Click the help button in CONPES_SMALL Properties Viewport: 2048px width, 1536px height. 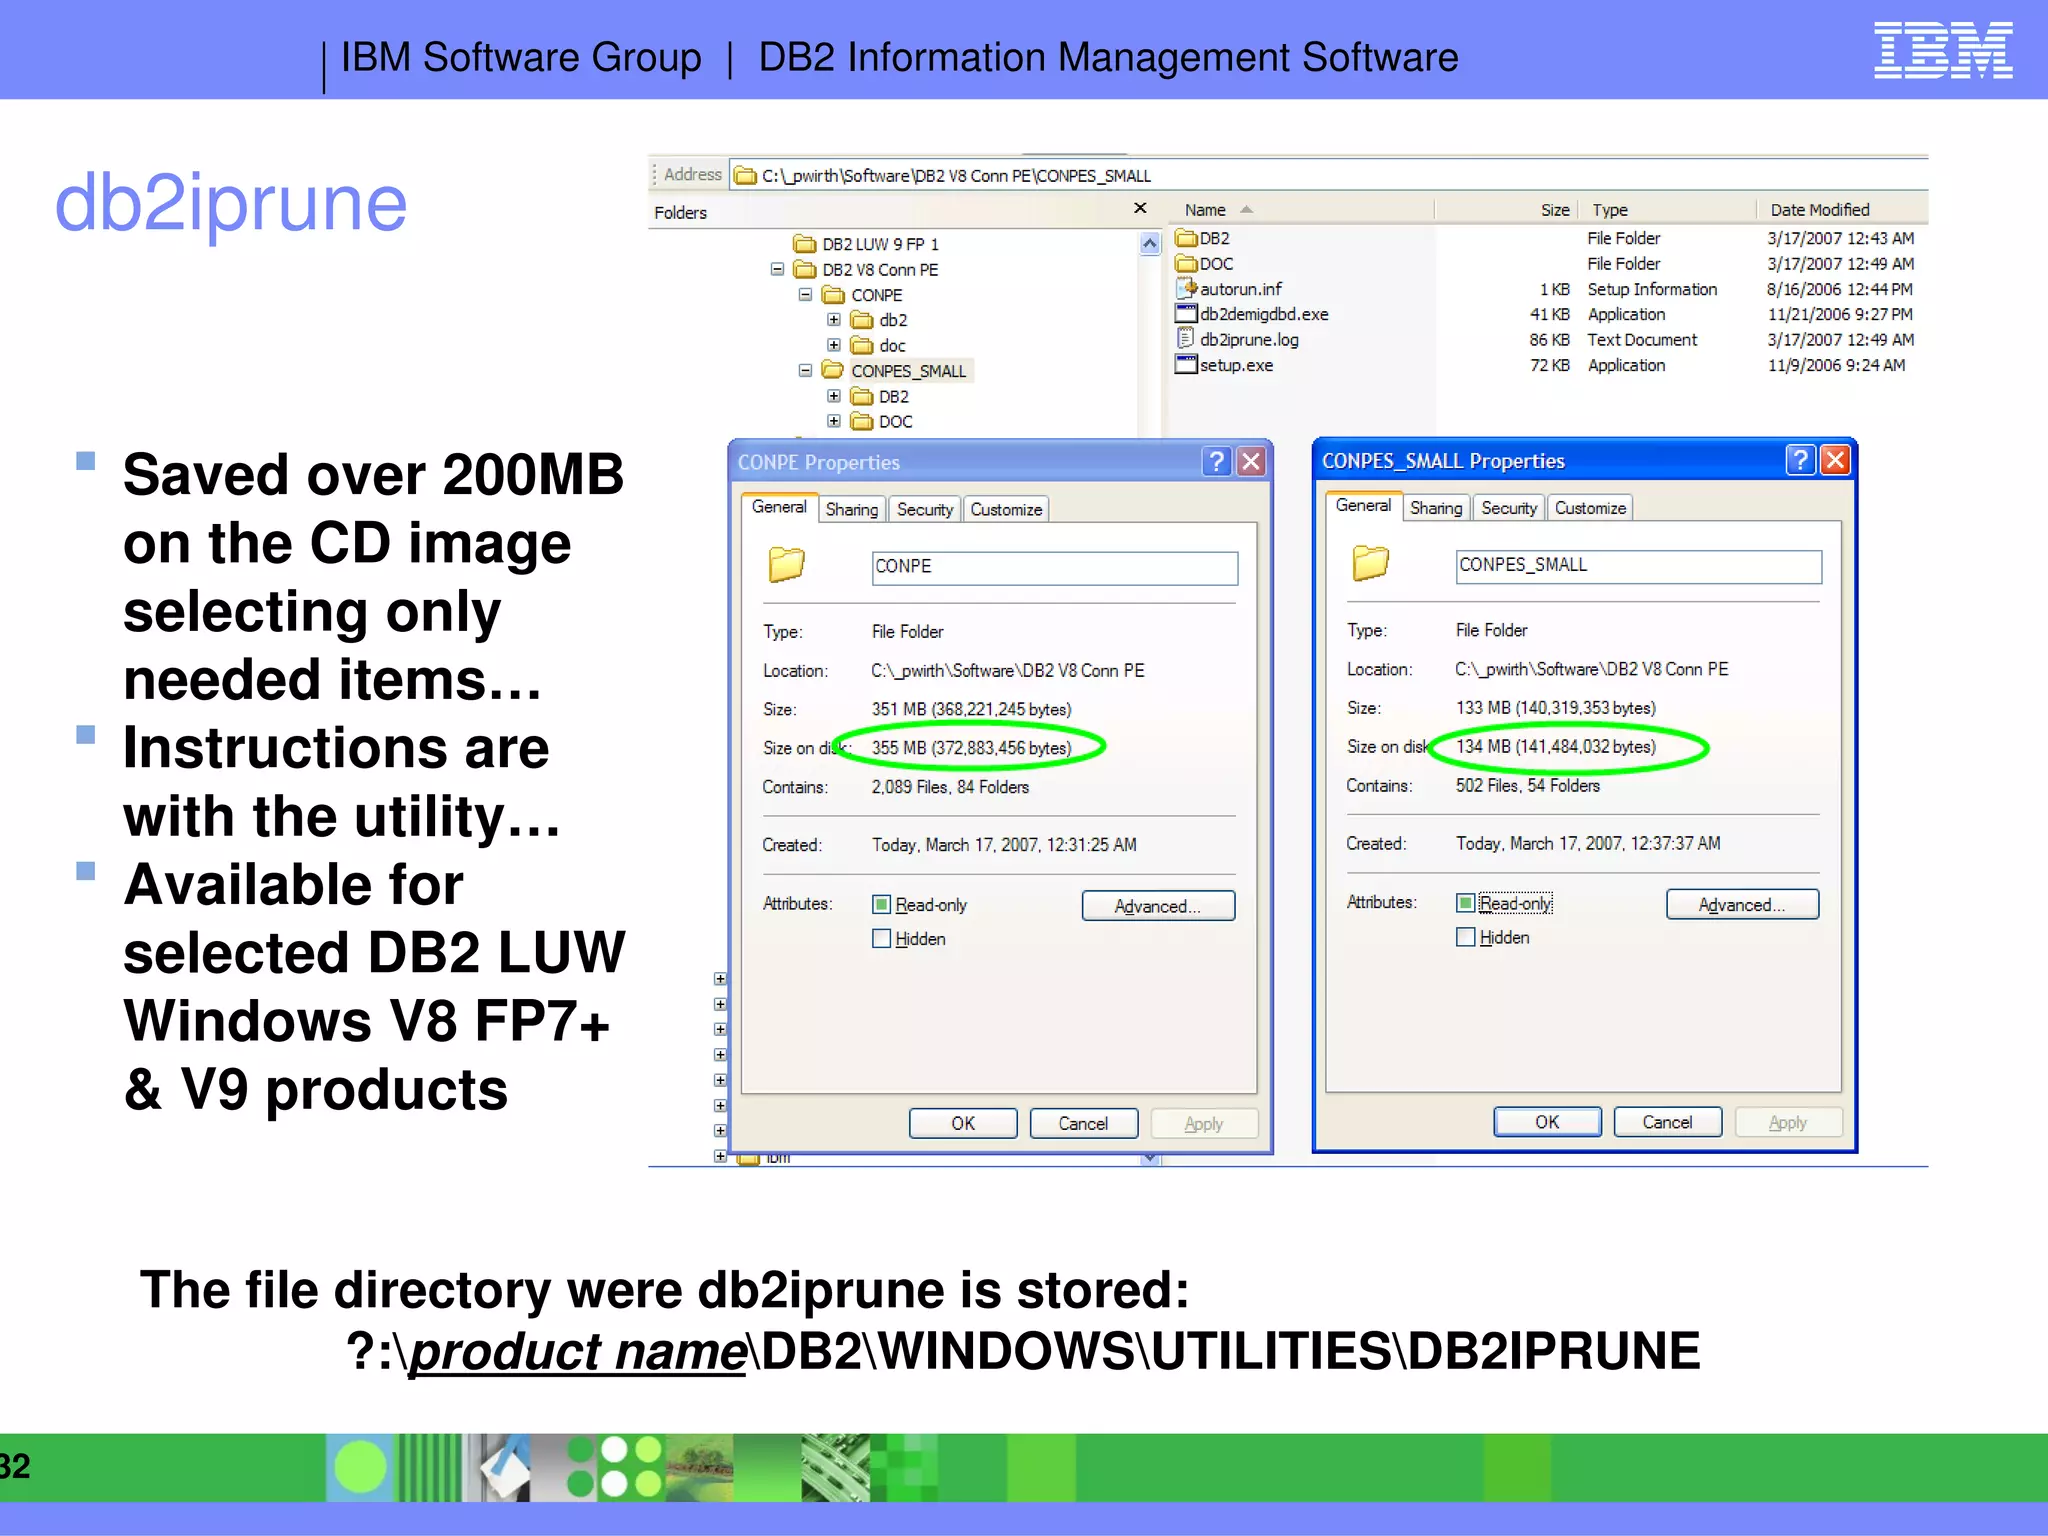(1800, 460)
